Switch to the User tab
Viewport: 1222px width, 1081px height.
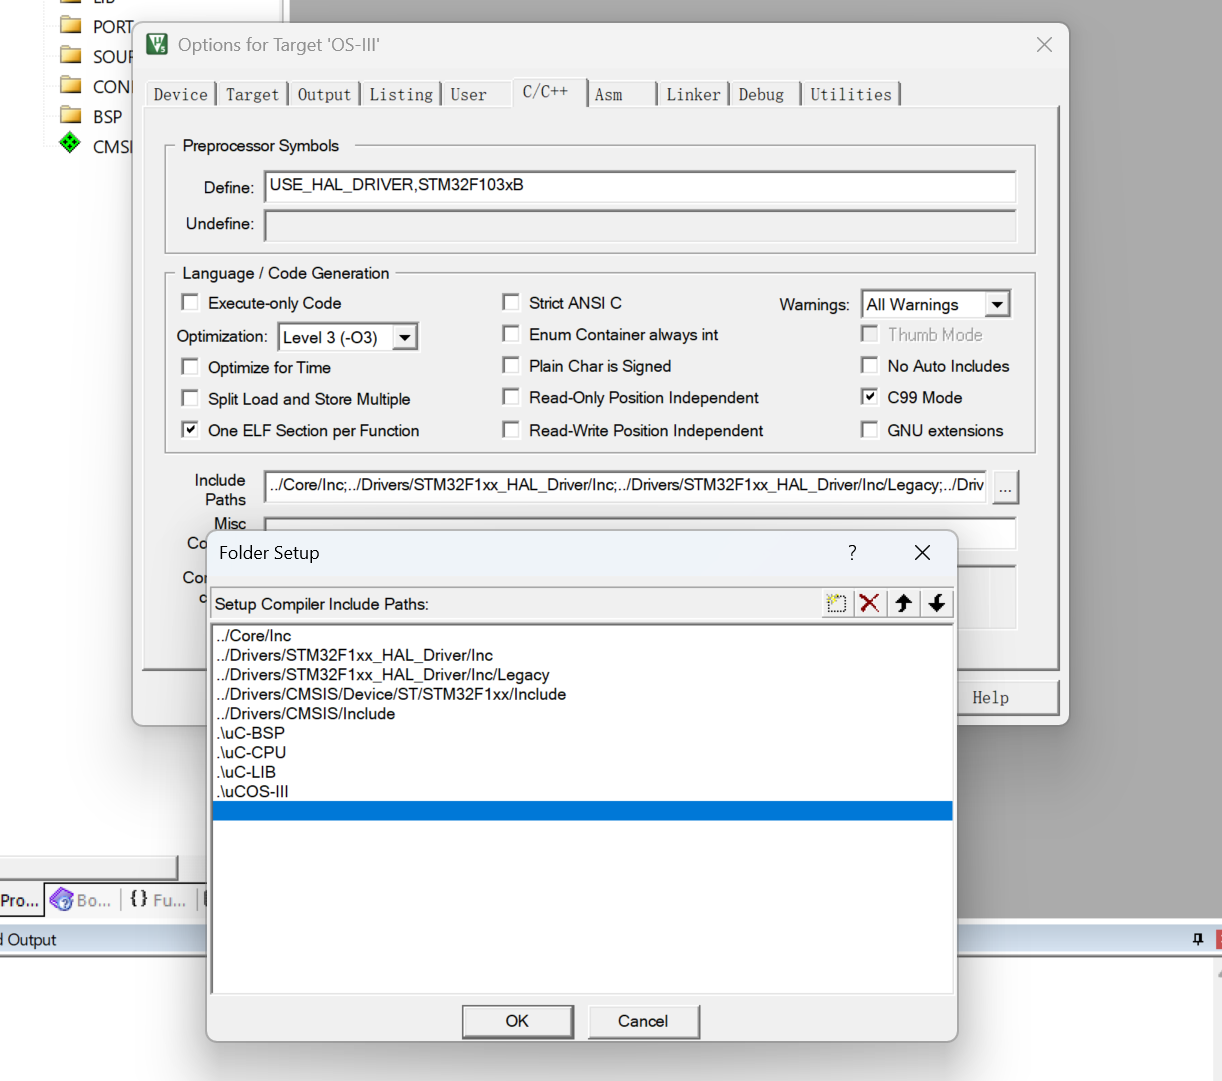468,94
